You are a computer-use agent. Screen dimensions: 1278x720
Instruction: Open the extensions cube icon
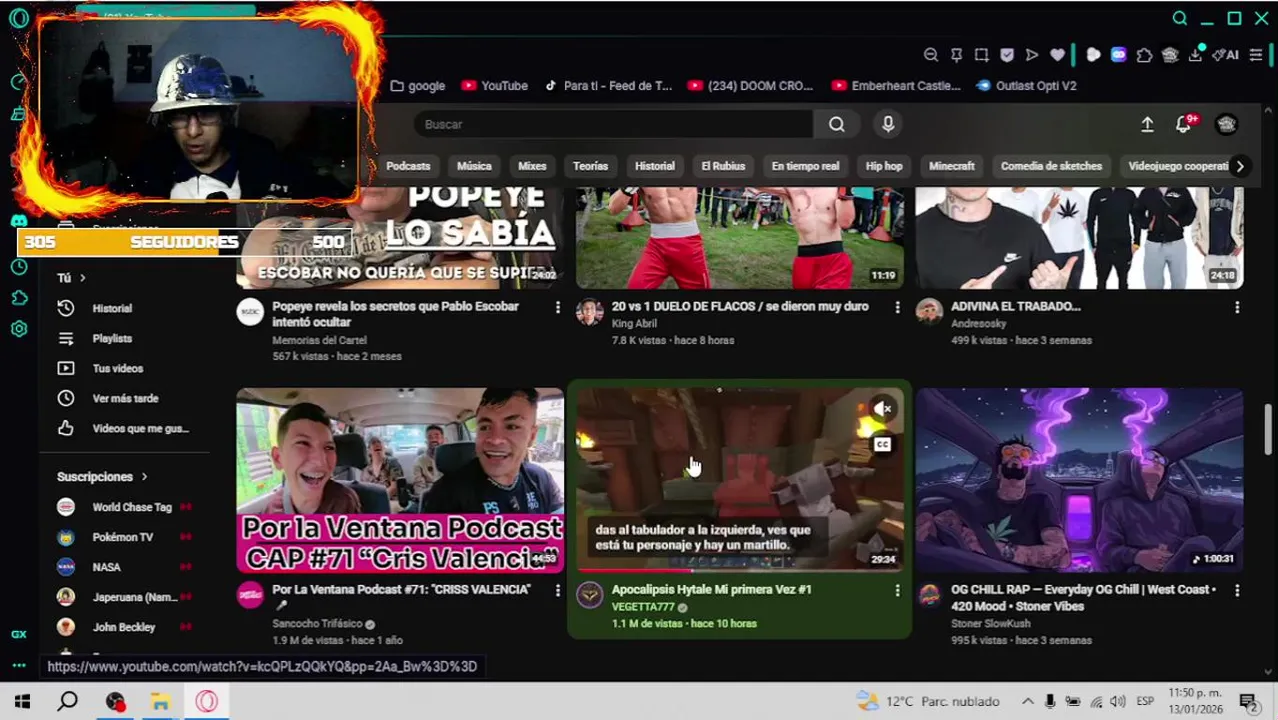1144,55
